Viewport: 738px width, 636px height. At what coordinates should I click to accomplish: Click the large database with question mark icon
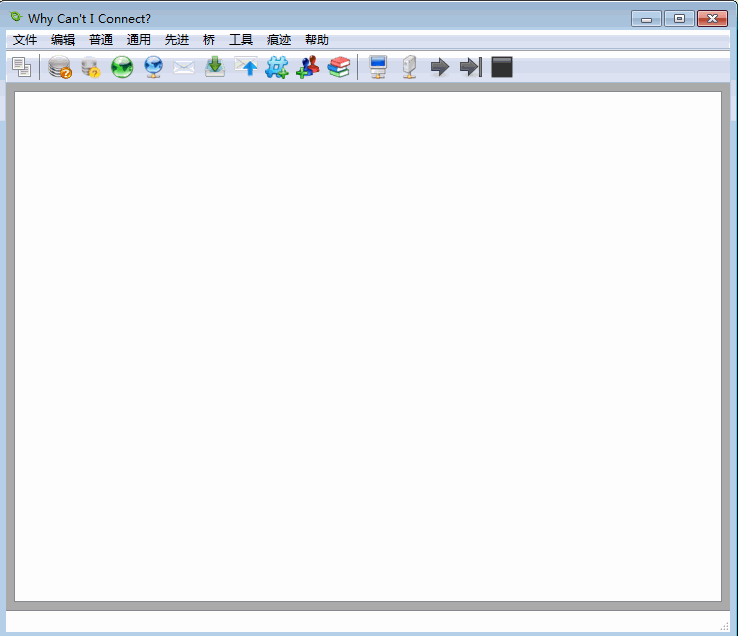(60, 67)
